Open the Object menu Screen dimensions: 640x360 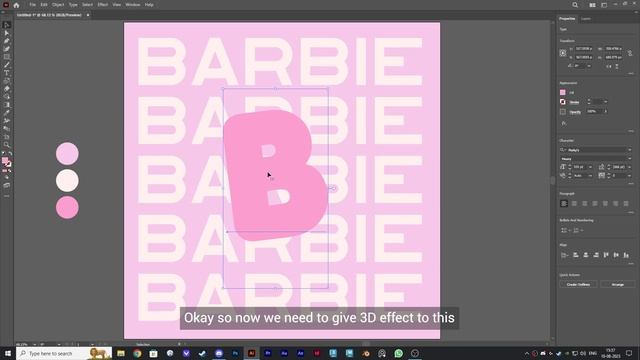[58, 5]
